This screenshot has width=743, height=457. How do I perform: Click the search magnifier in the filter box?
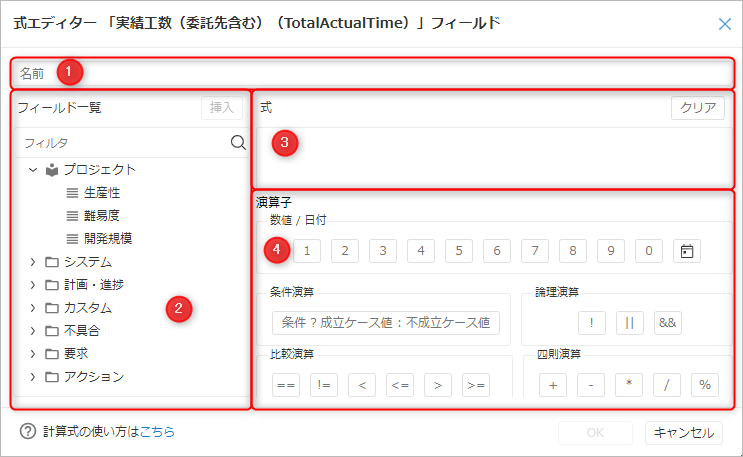[238, 142]
